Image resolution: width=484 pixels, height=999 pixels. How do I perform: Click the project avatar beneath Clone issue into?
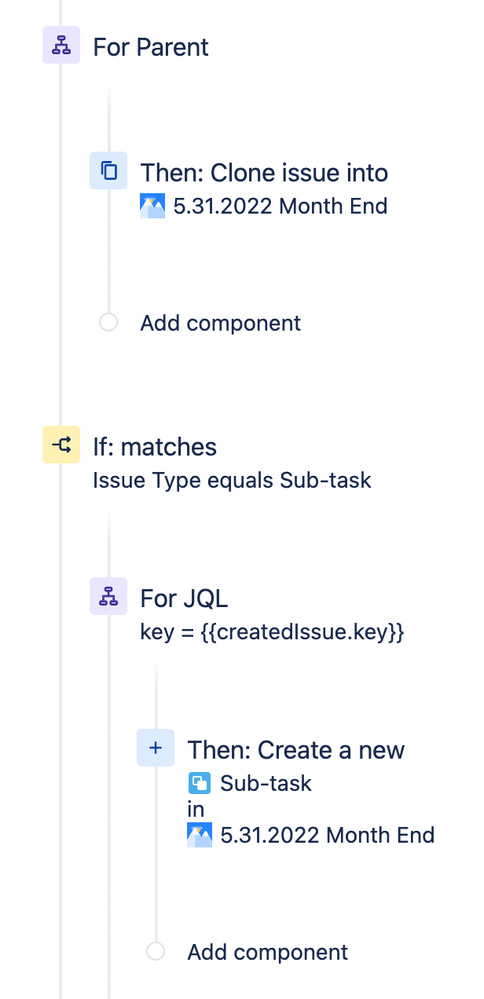click(x=152, y=206)
